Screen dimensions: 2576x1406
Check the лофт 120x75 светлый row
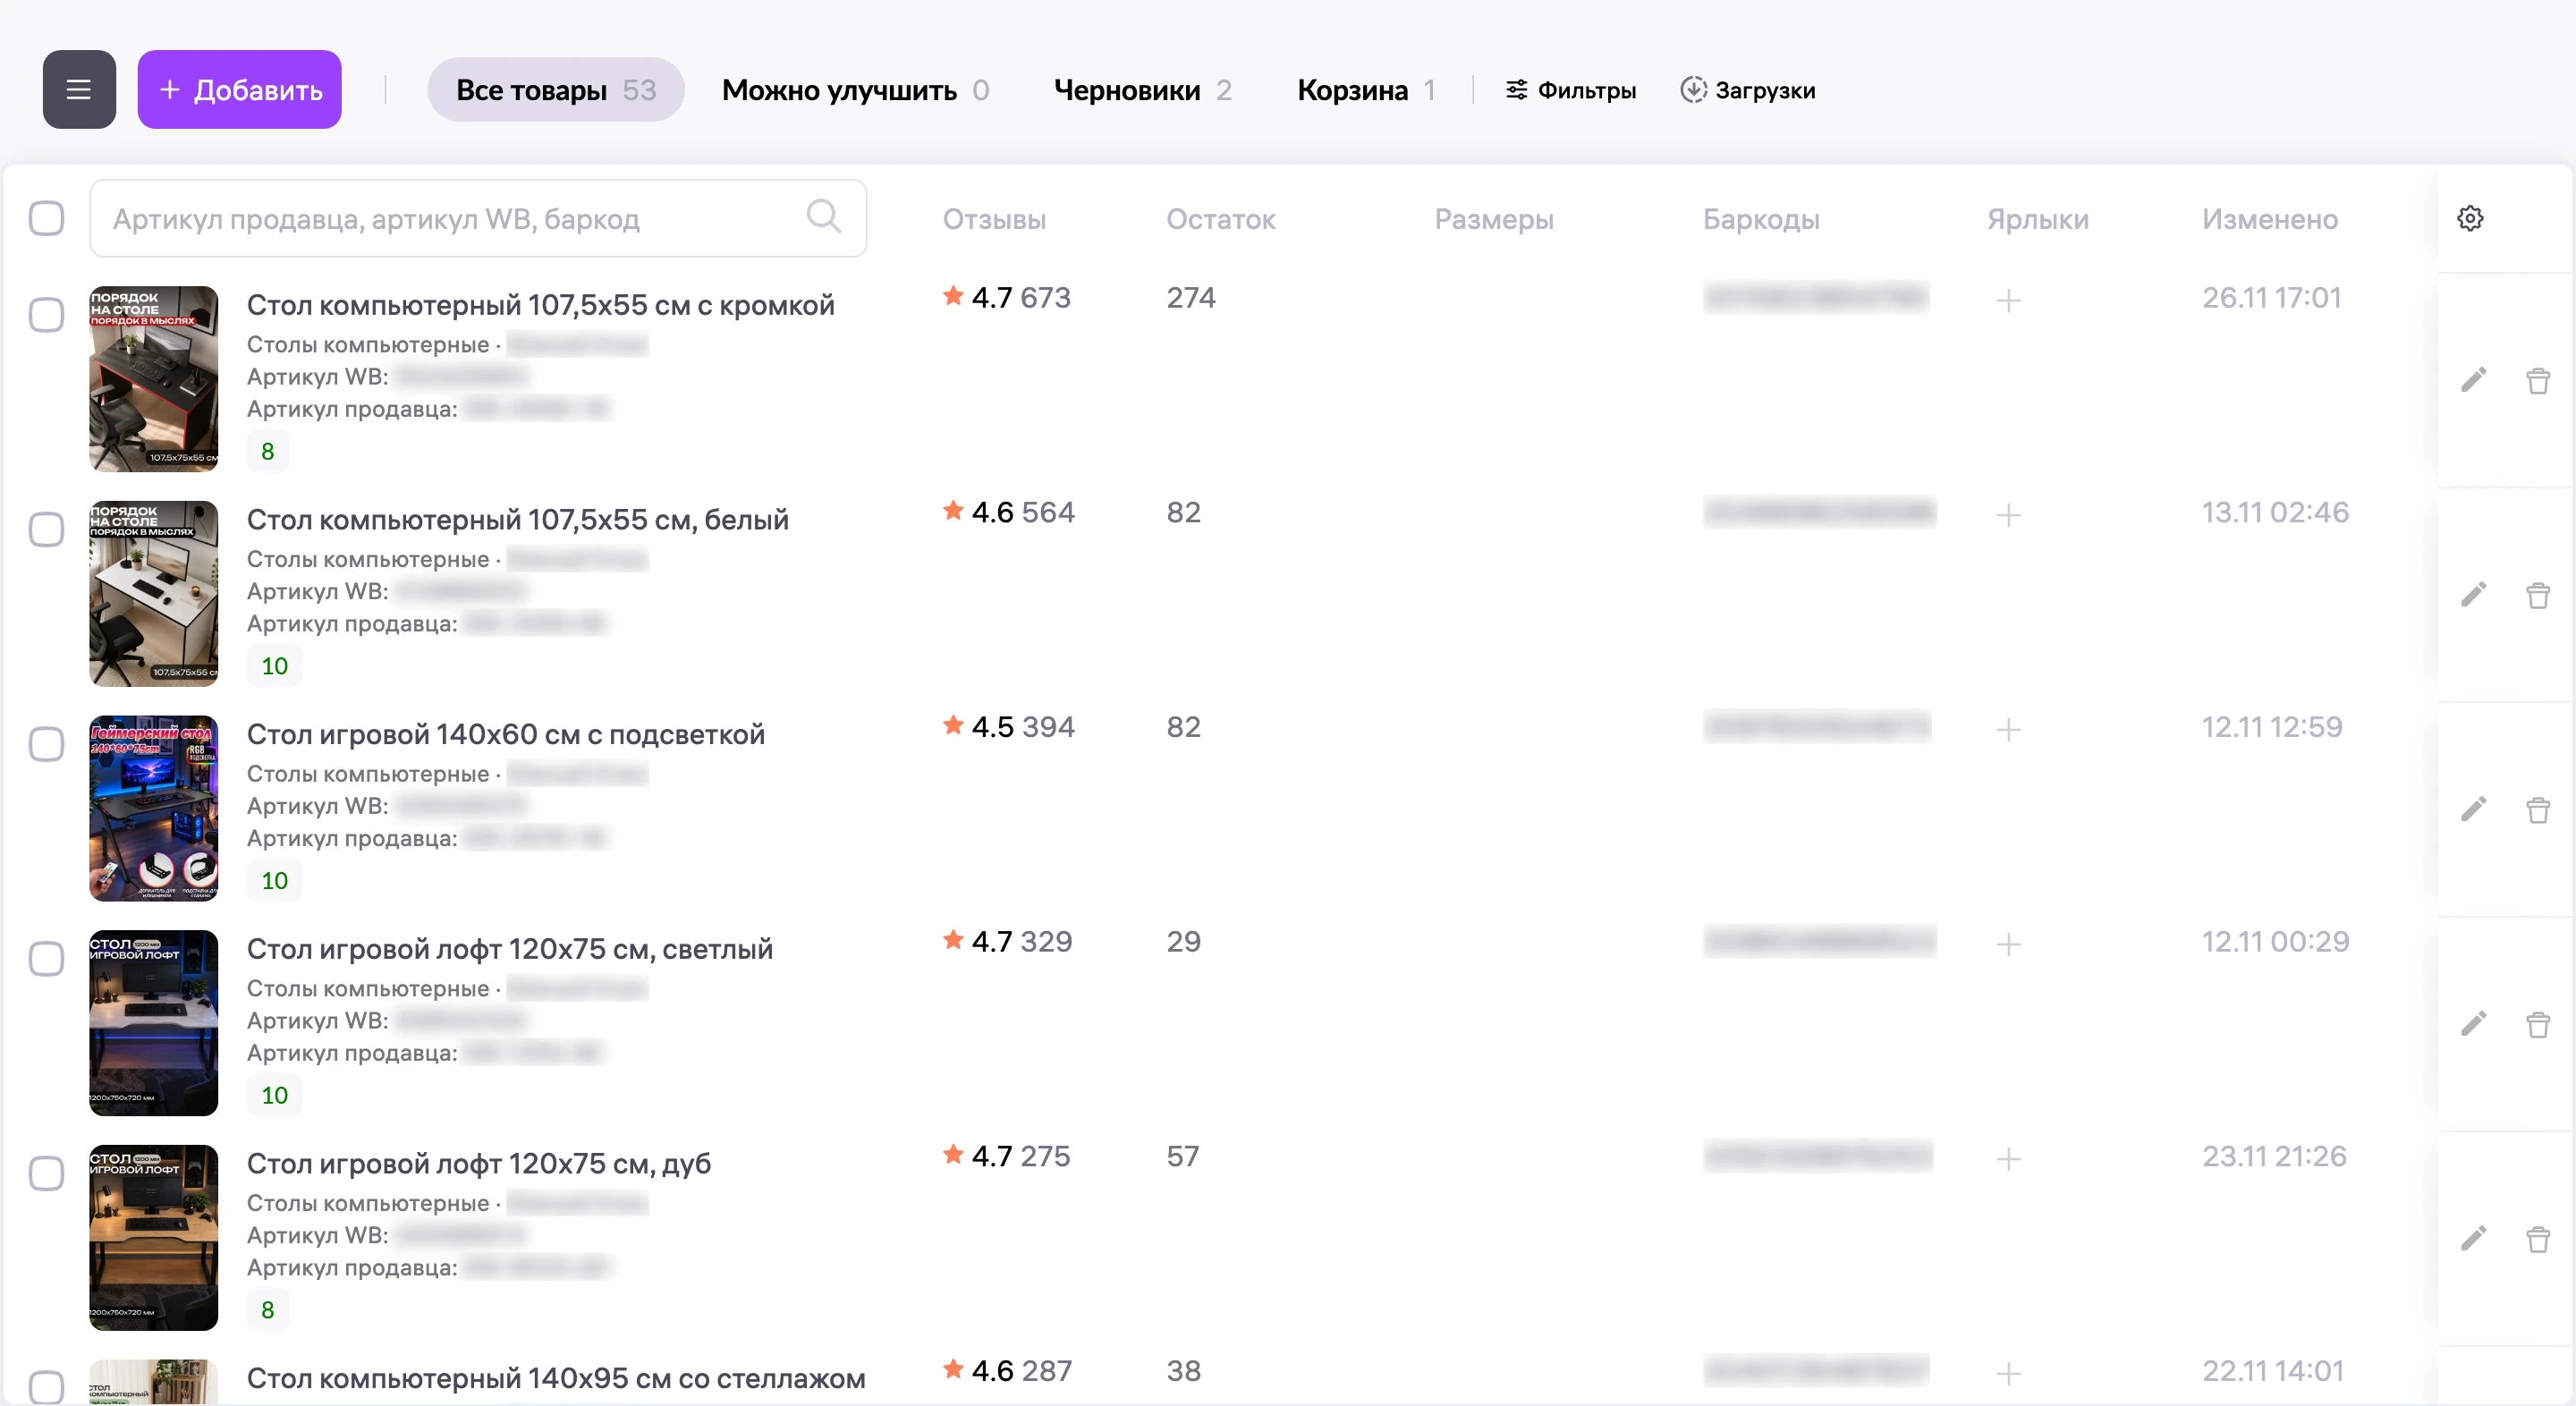[46, 959]
